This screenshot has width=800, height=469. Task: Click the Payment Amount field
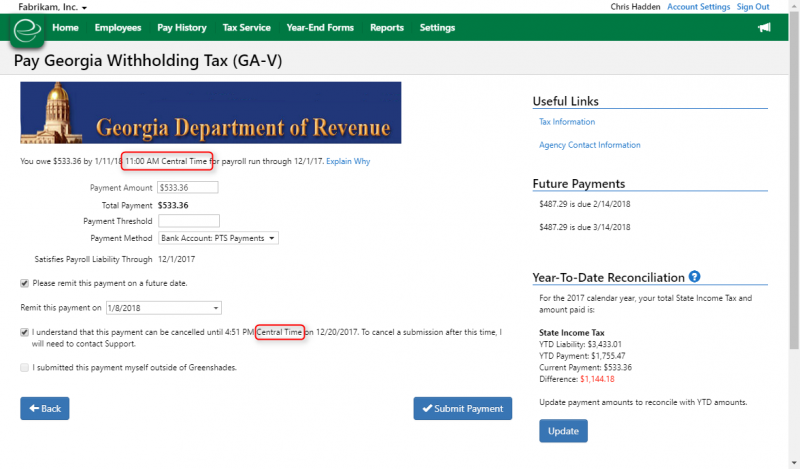tap(188, 188)
